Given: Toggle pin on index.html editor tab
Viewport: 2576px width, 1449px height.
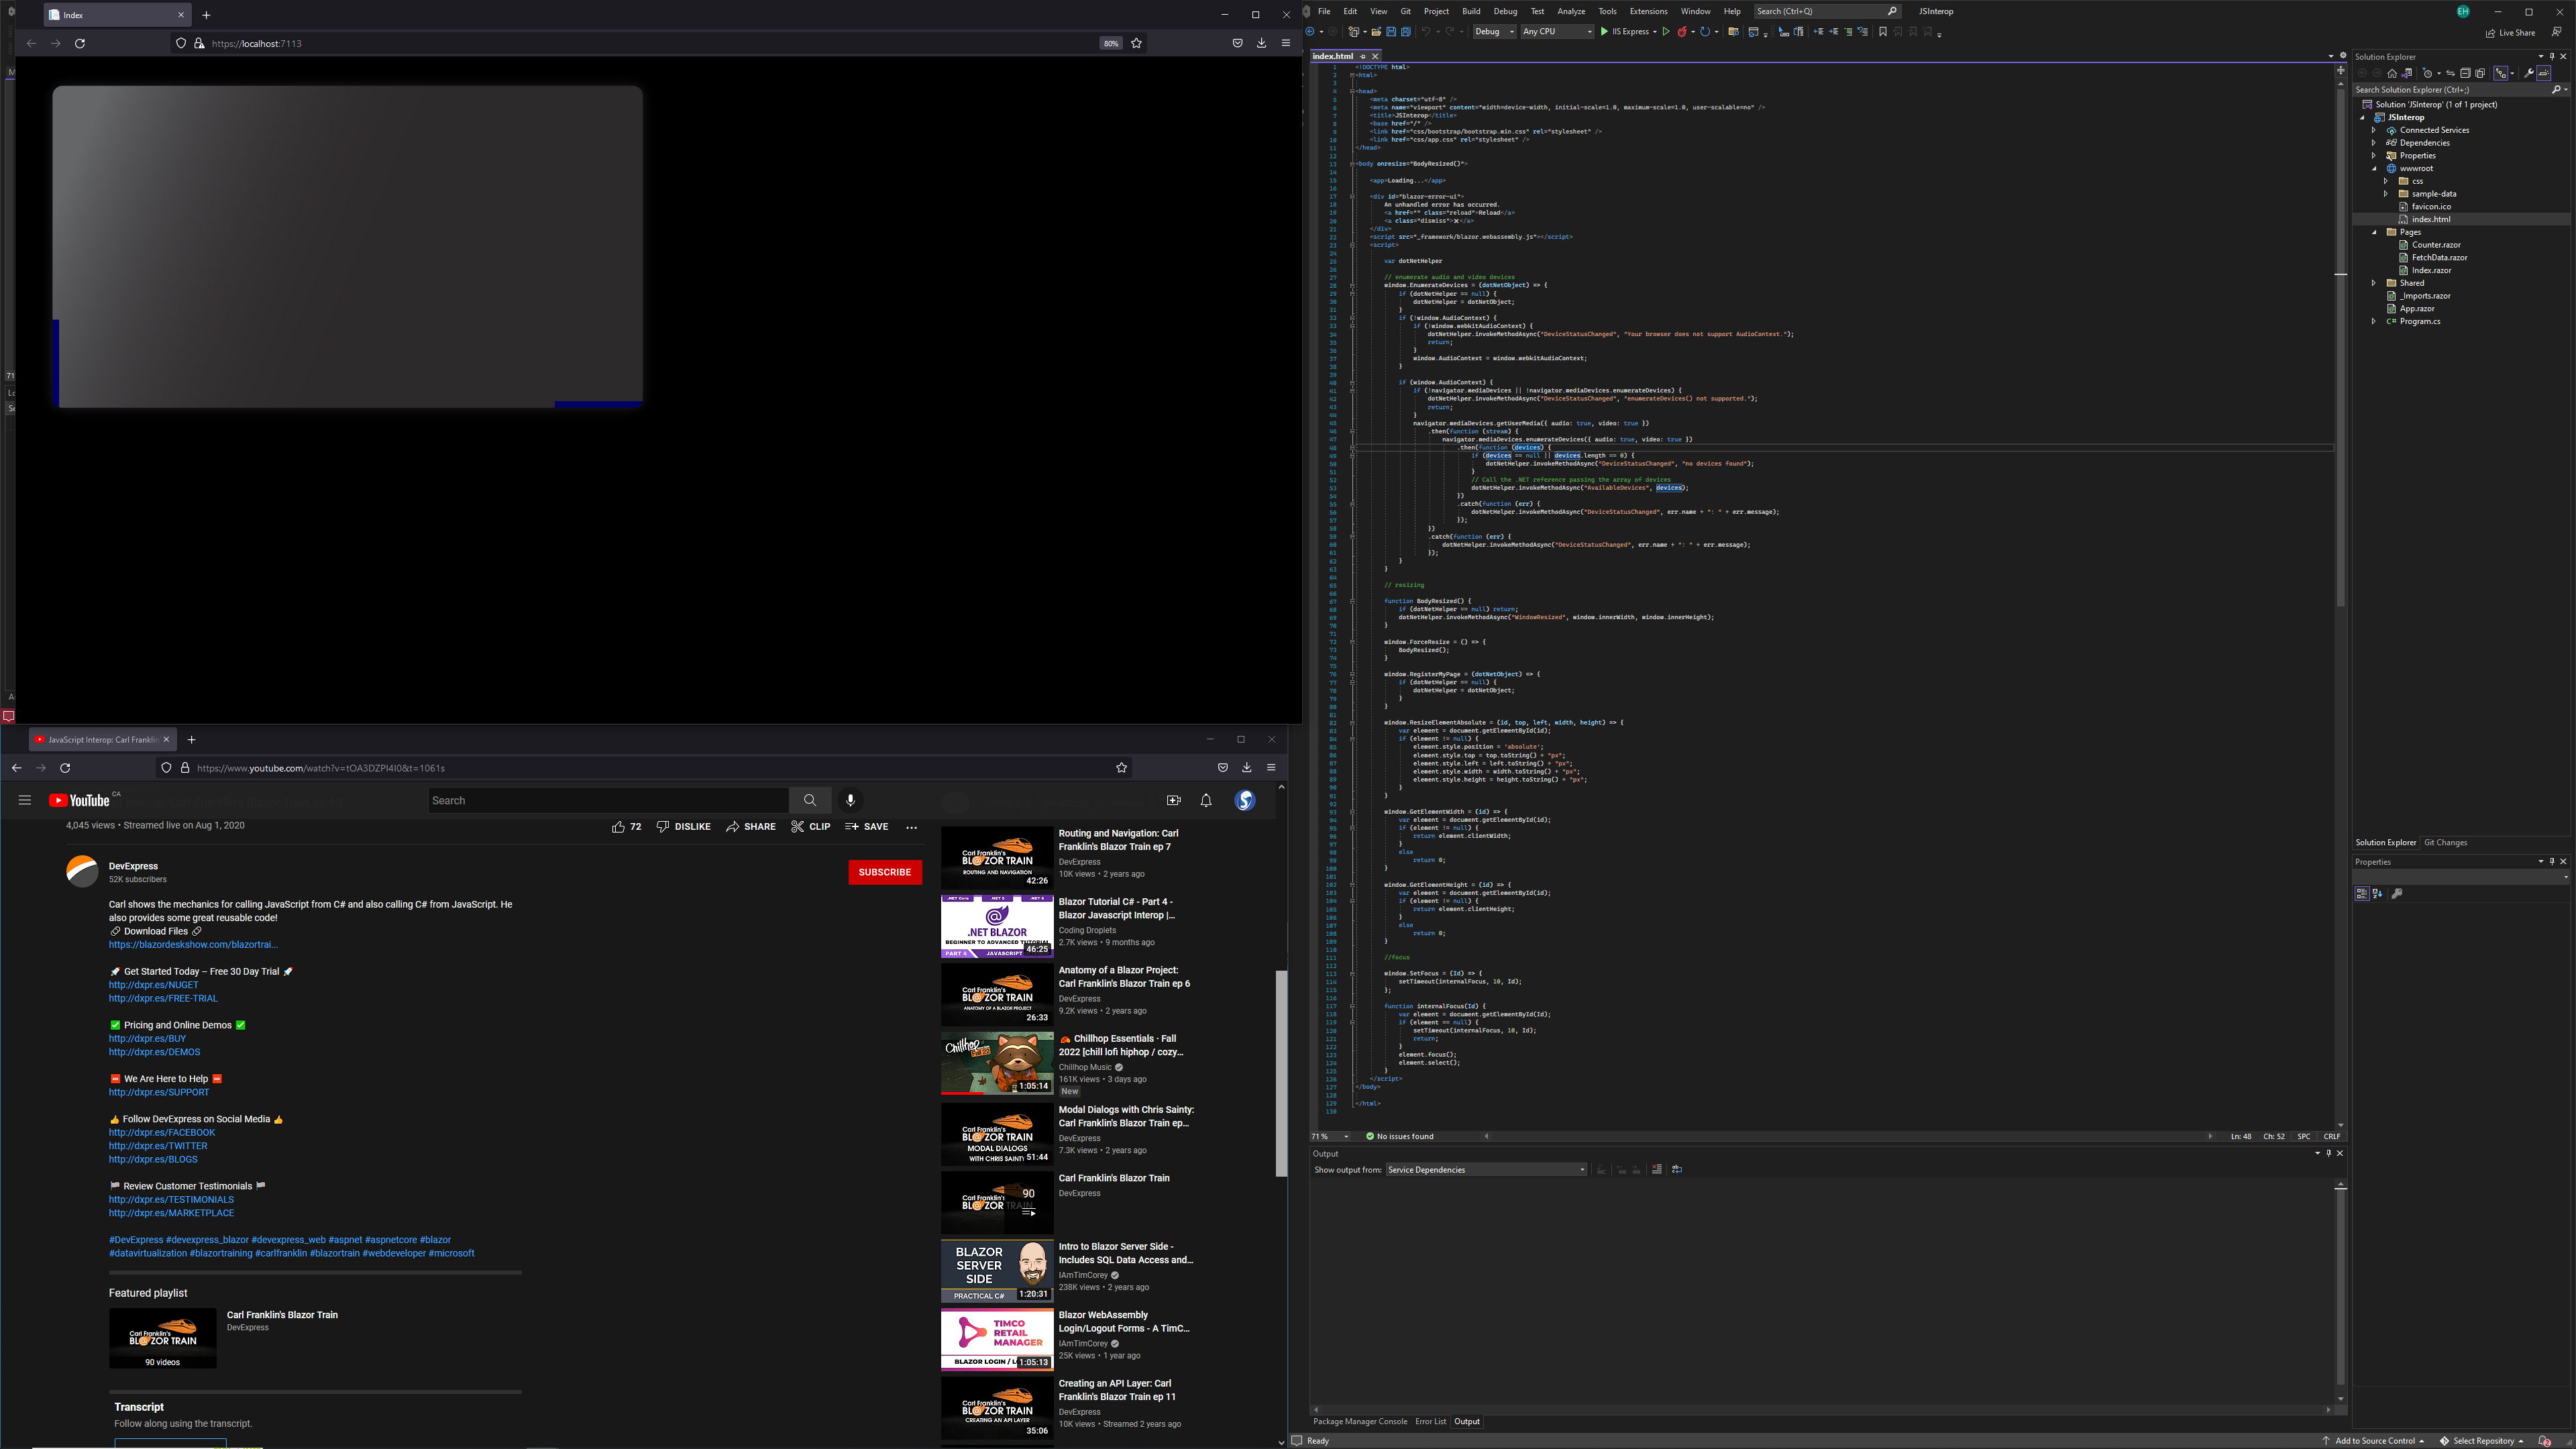Looking at the screenshot, I should pos(1362,56).
